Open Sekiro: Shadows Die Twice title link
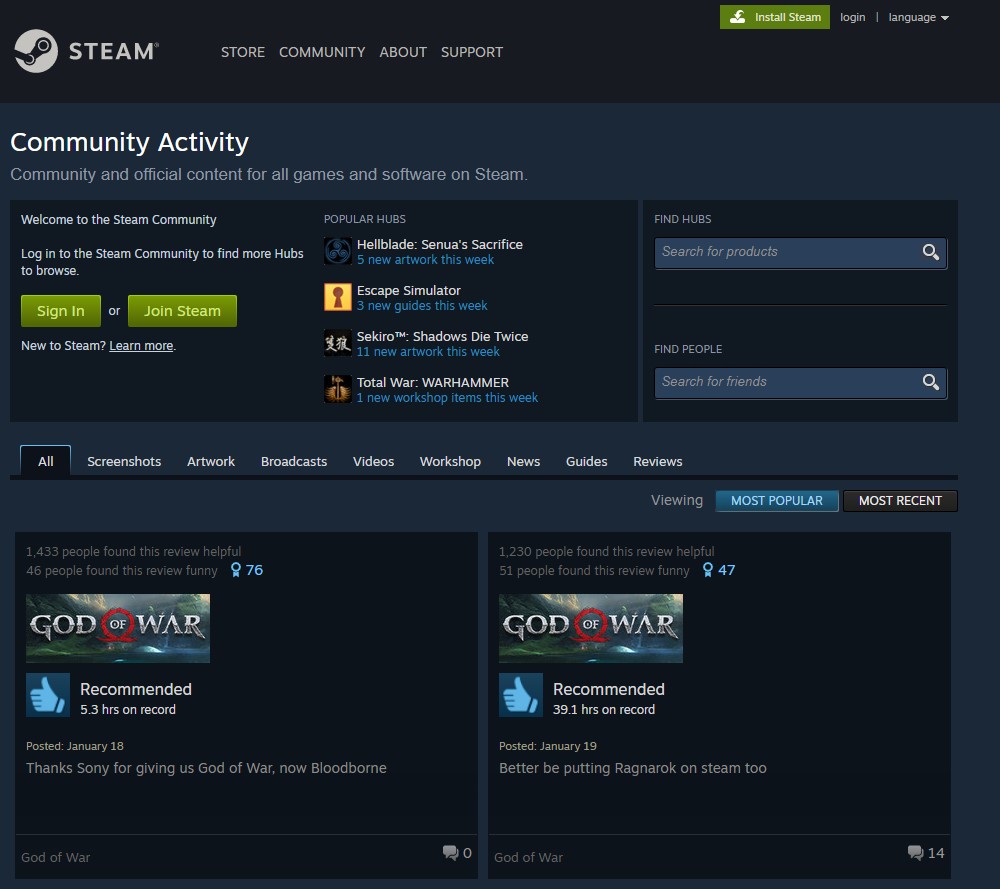This screenshot has width=1000, height=889. pyautogui.click(x=443, y=336)
